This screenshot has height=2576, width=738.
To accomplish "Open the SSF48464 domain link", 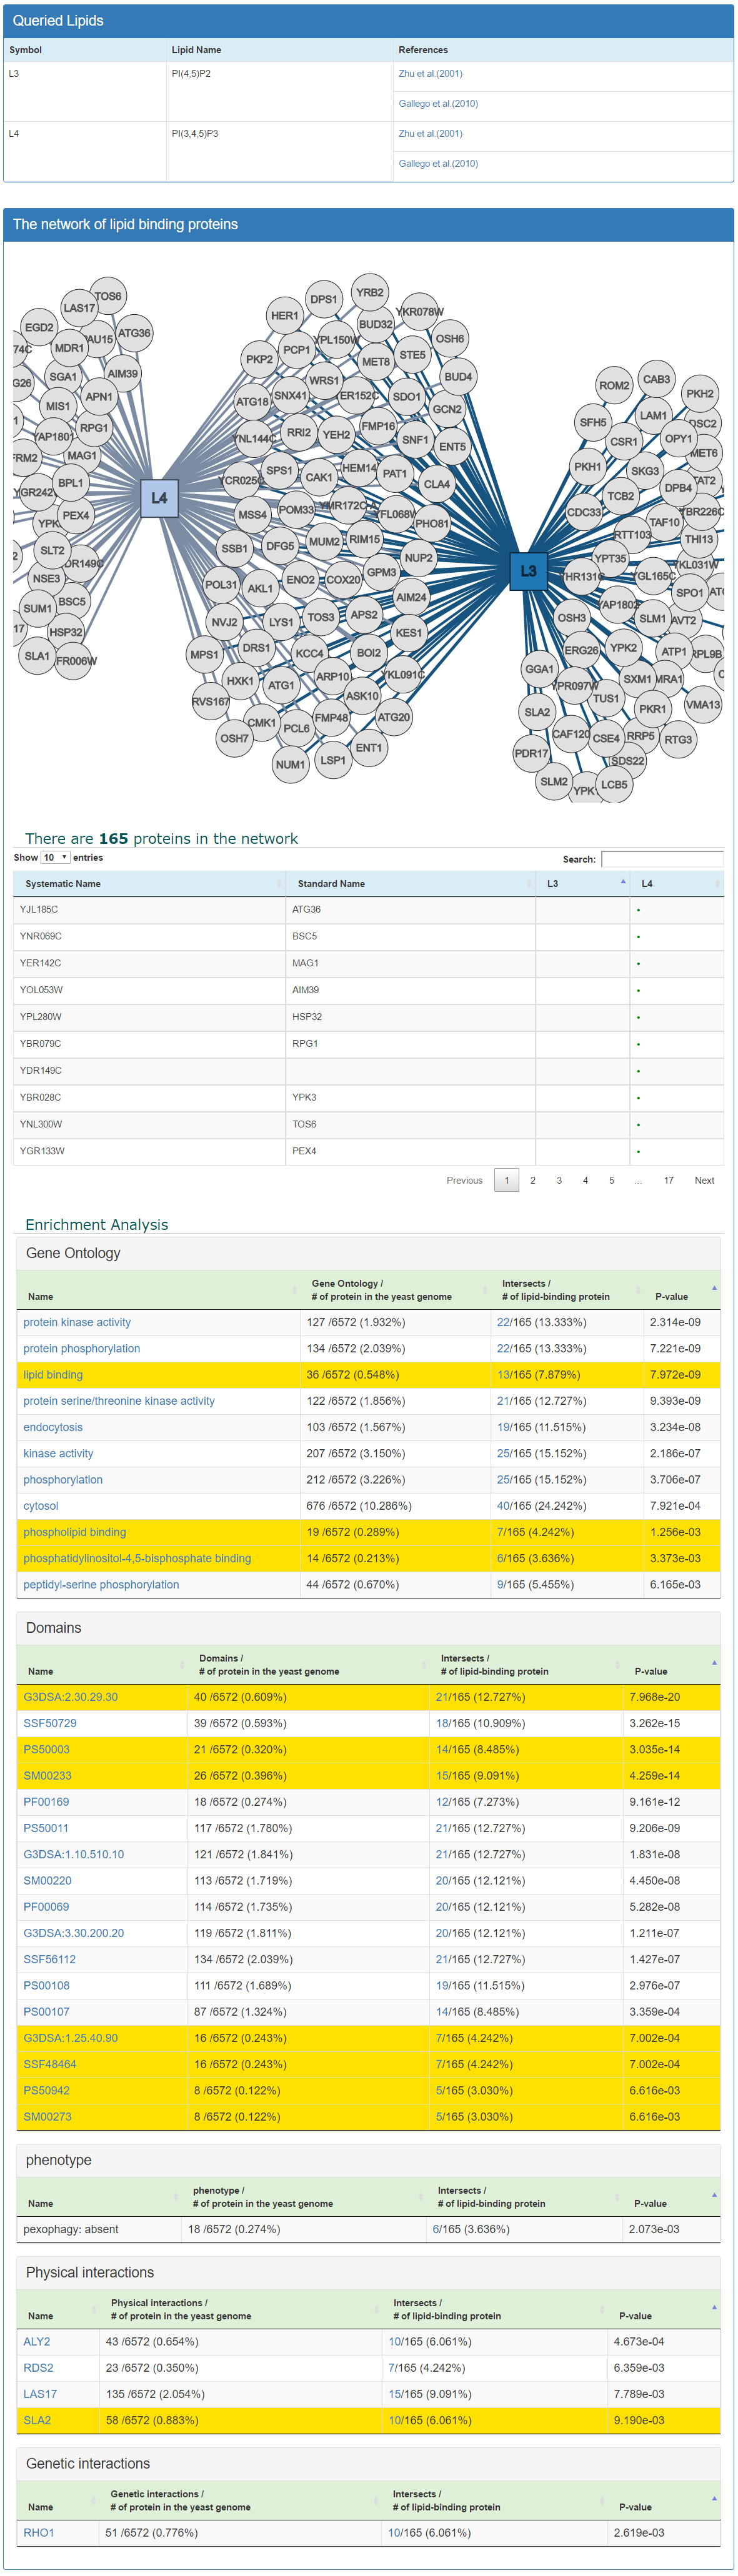I will click(x=50, y=2064).
